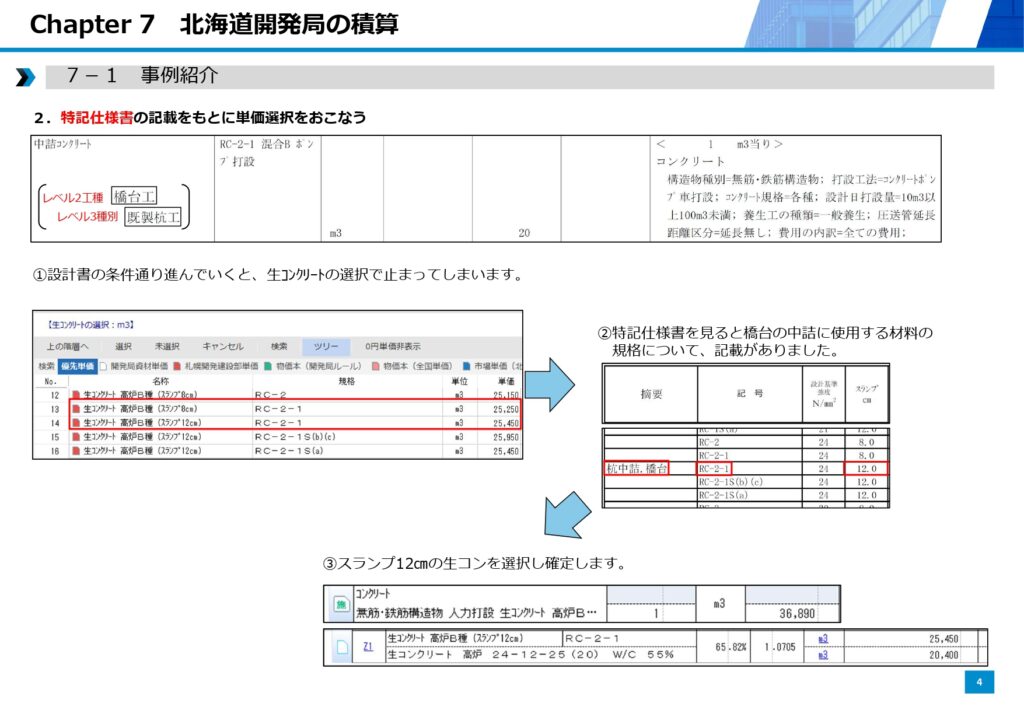Toggle 0円単価非表示 option
This screenshot has width=1024, height=724.
pyautogui.click(x=392, y=346)
